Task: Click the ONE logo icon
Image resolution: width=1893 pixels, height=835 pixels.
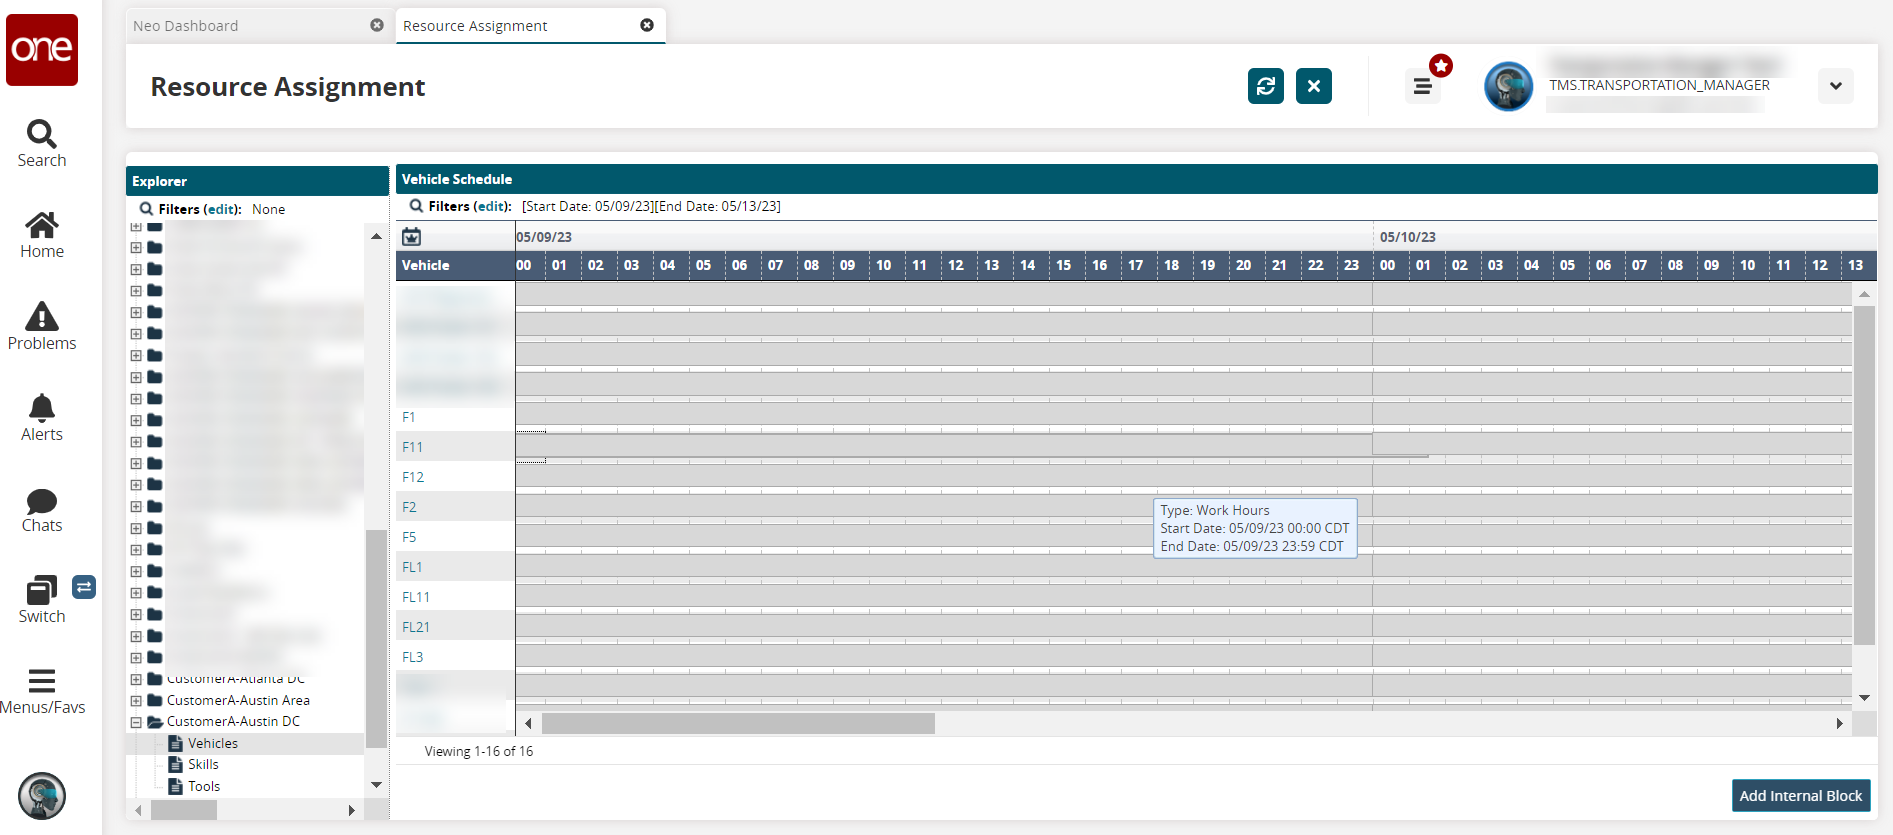Action: click(42, 50)
